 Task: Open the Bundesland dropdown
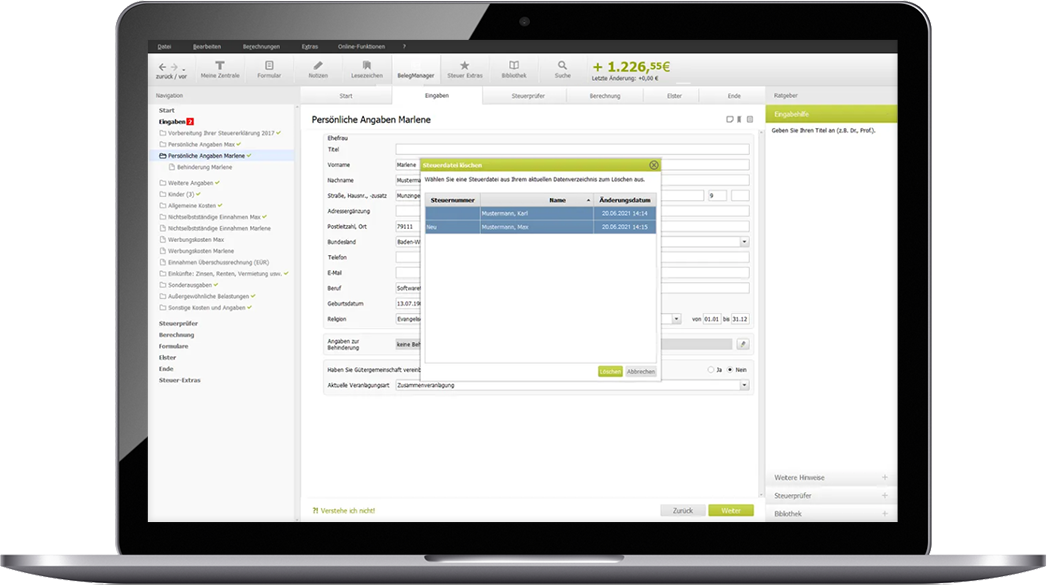(744, 242)
